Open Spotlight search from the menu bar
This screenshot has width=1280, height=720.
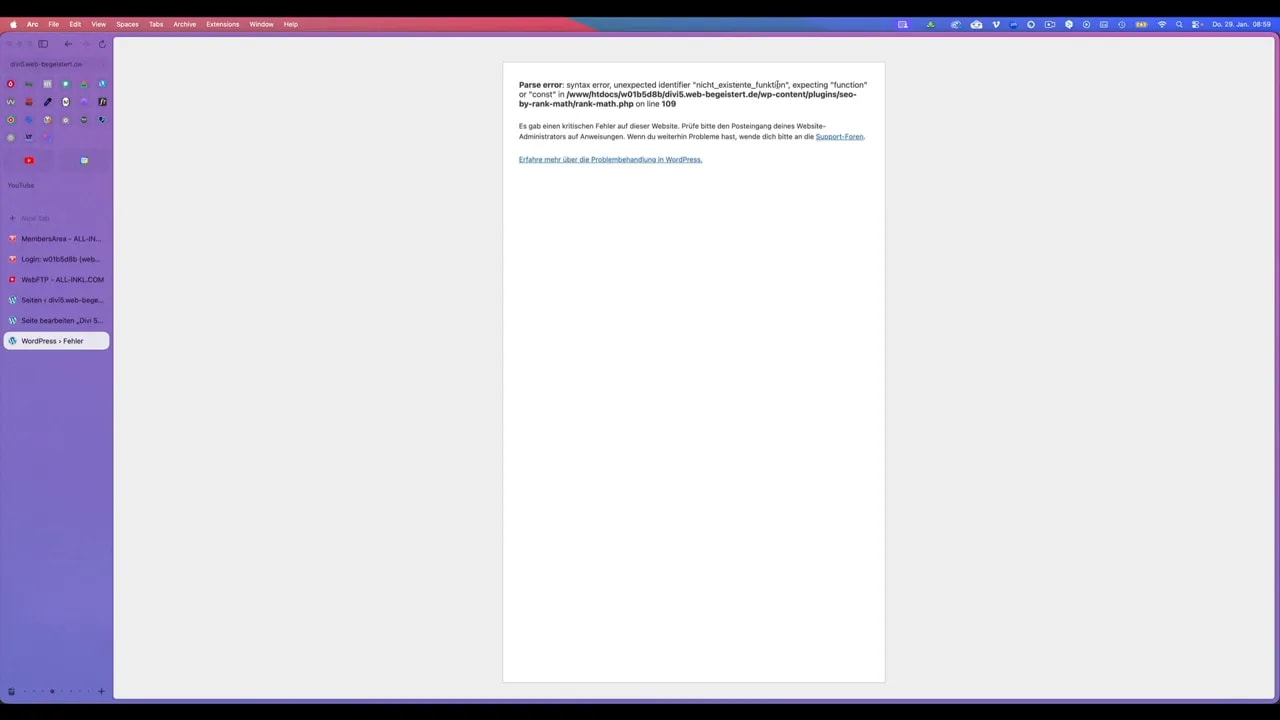(1179, 24)
